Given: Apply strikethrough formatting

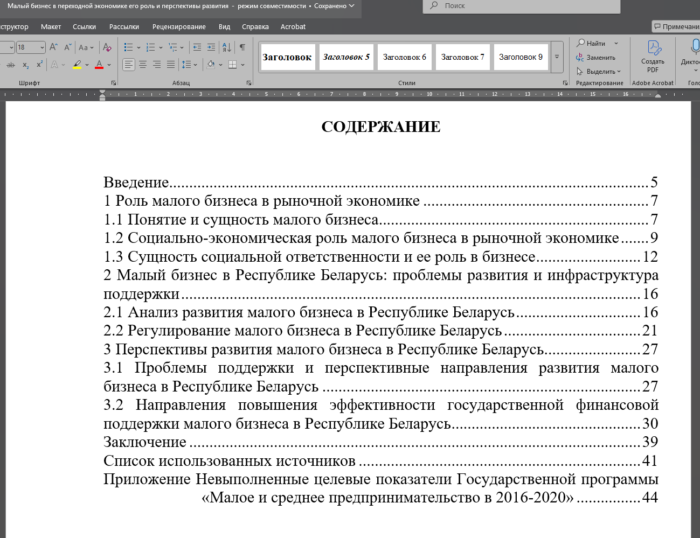Looking at the screenshot, I should [11, 65].
